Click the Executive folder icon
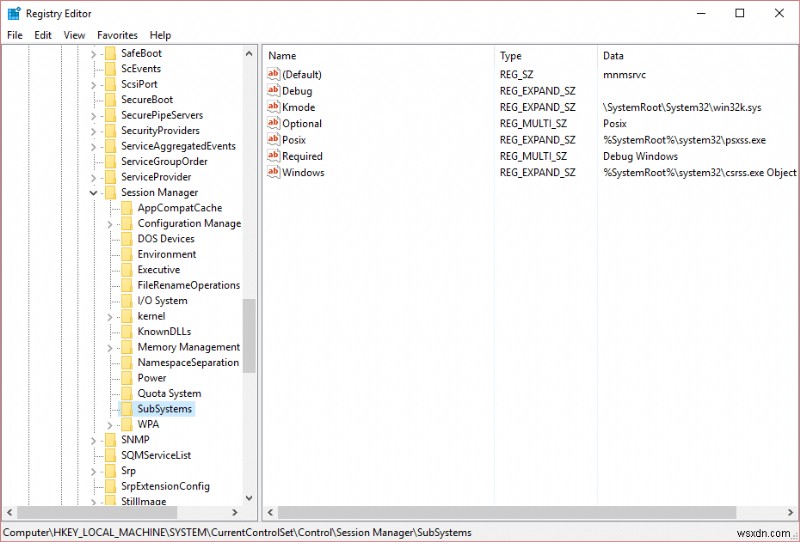This screenshot has height=542, width=800. [x=127, y=269]
